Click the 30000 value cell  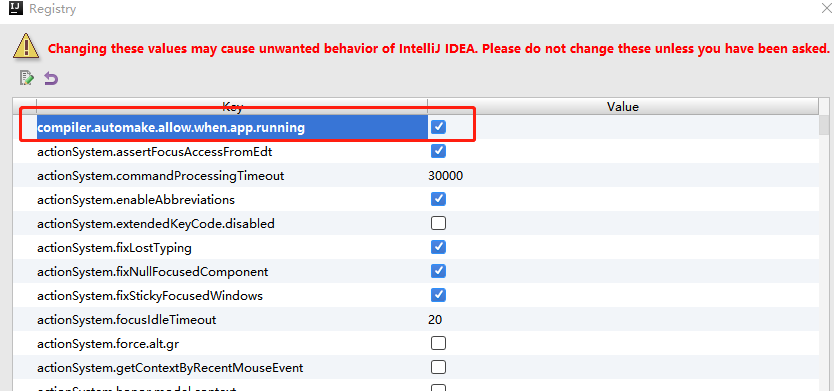(x=445, y=176)
